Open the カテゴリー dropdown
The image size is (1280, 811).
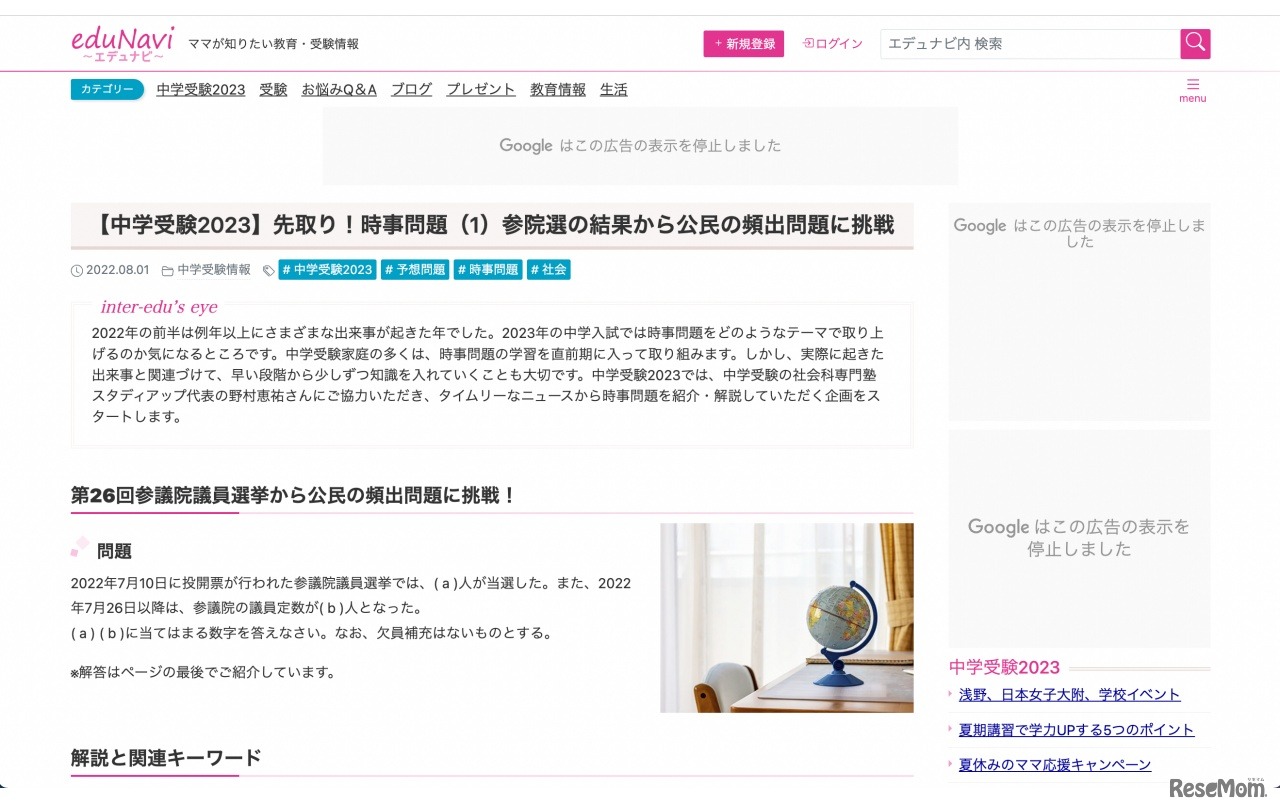click(106, 89)
